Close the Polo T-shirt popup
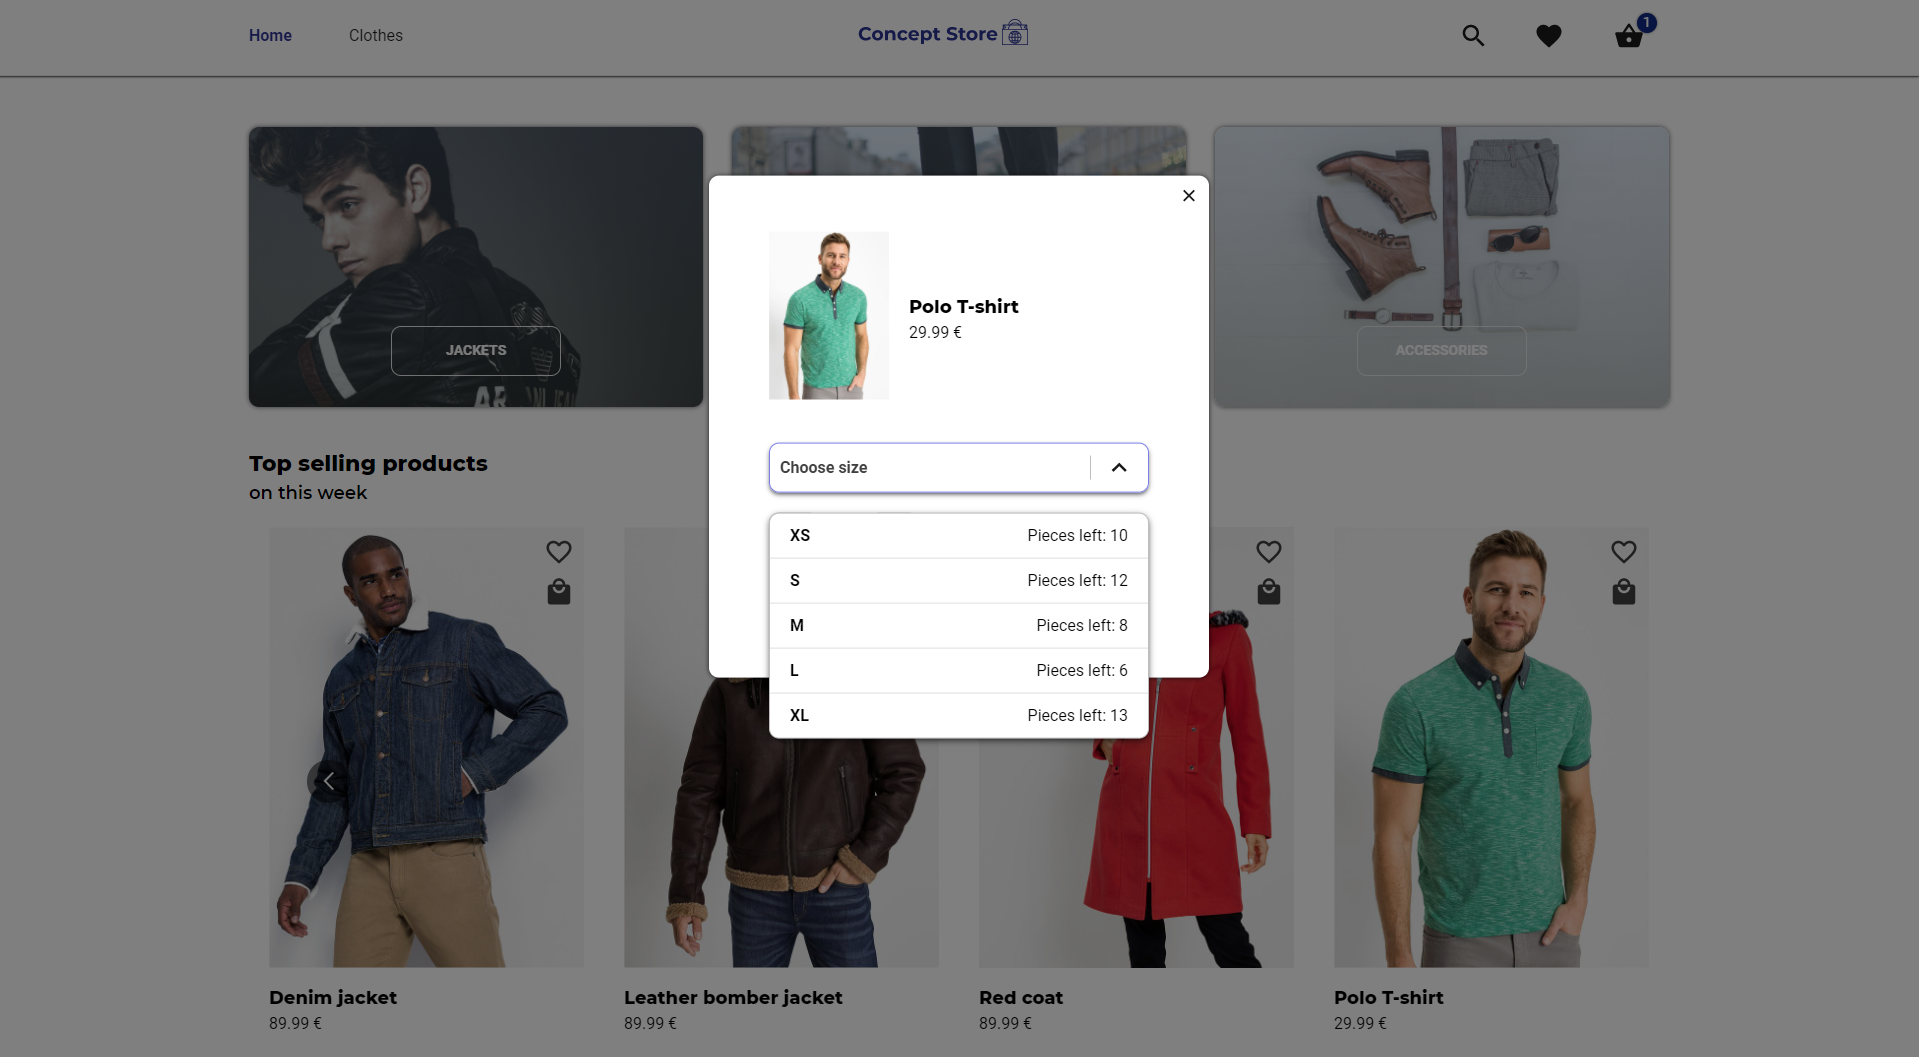 pyautogui.click(x=1188, y=196)
